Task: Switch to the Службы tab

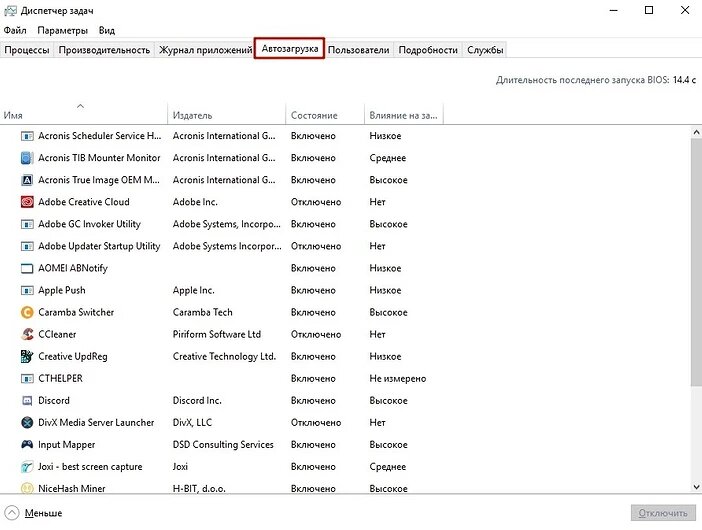Action: tap(485, 50)
